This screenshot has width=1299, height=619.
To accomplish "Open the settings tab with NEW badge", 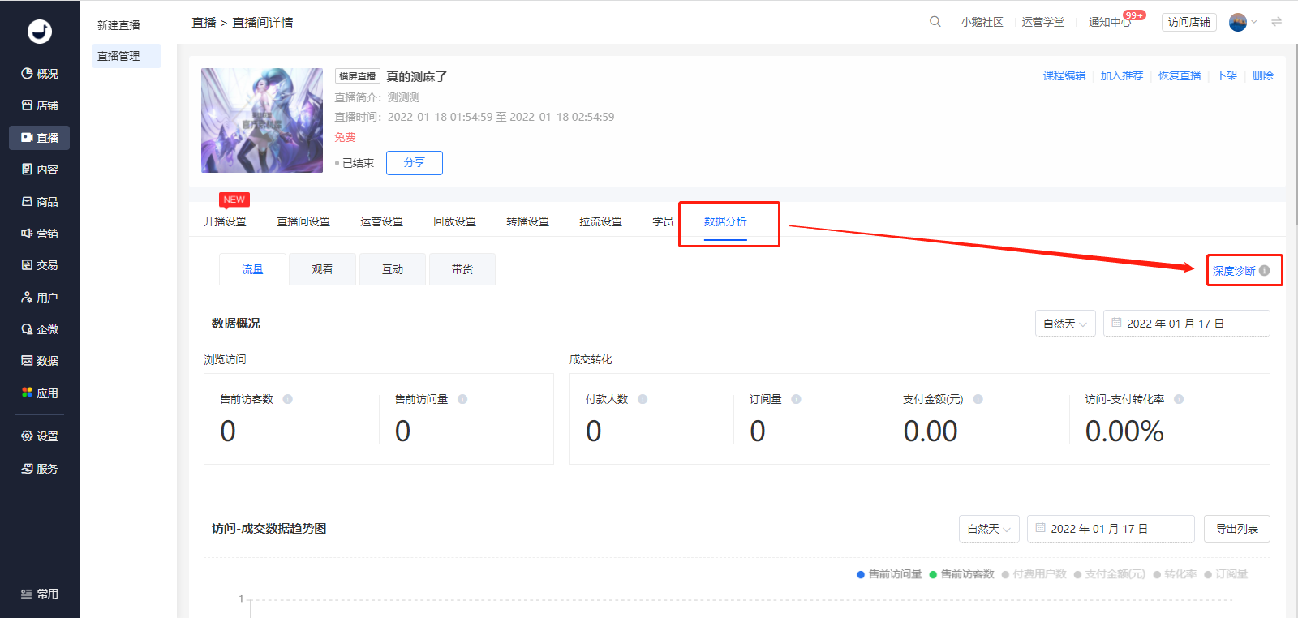I will (225, 221).
